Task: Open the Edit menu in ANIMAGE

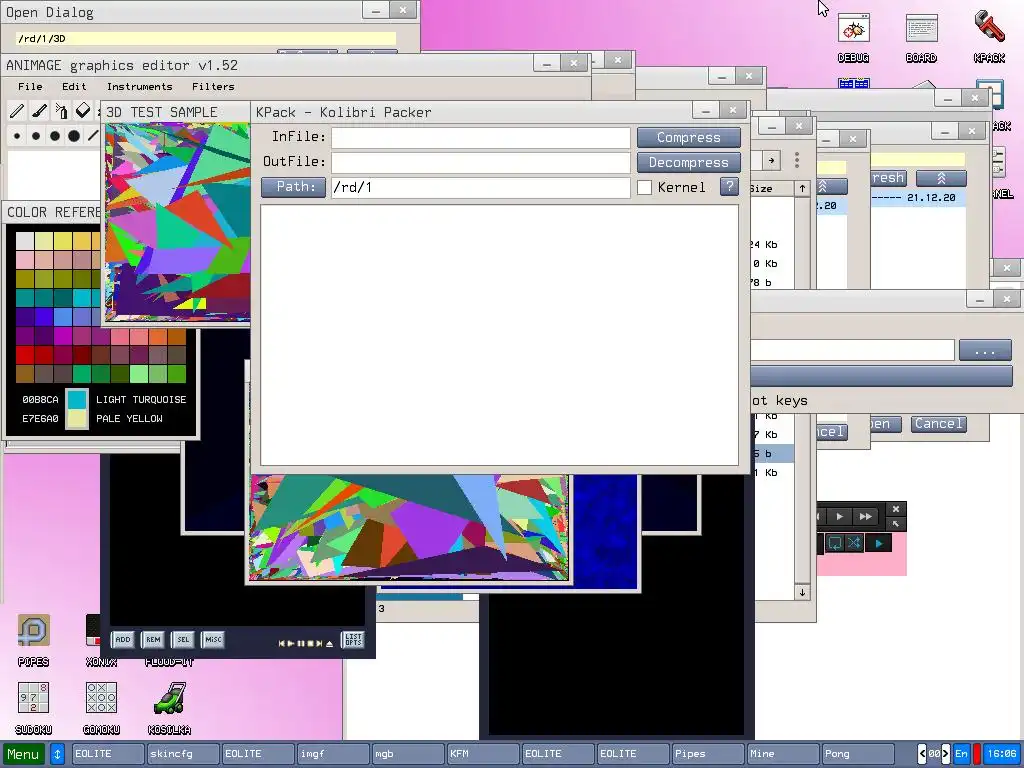Action: point(74,86)
